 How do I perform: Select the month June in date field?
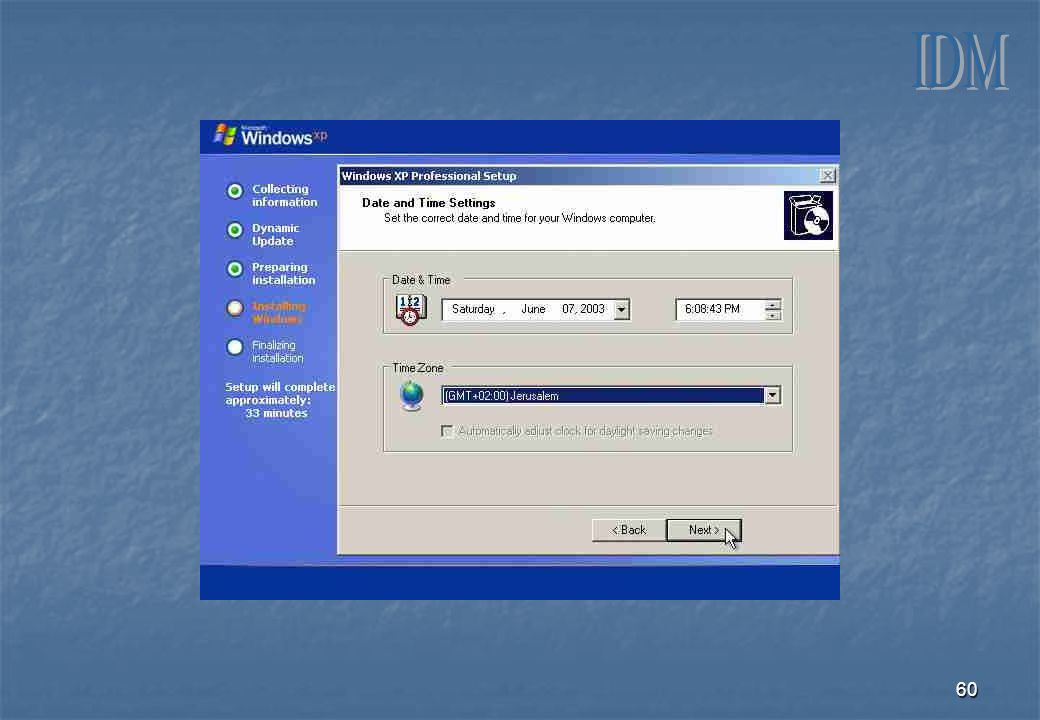533,310
